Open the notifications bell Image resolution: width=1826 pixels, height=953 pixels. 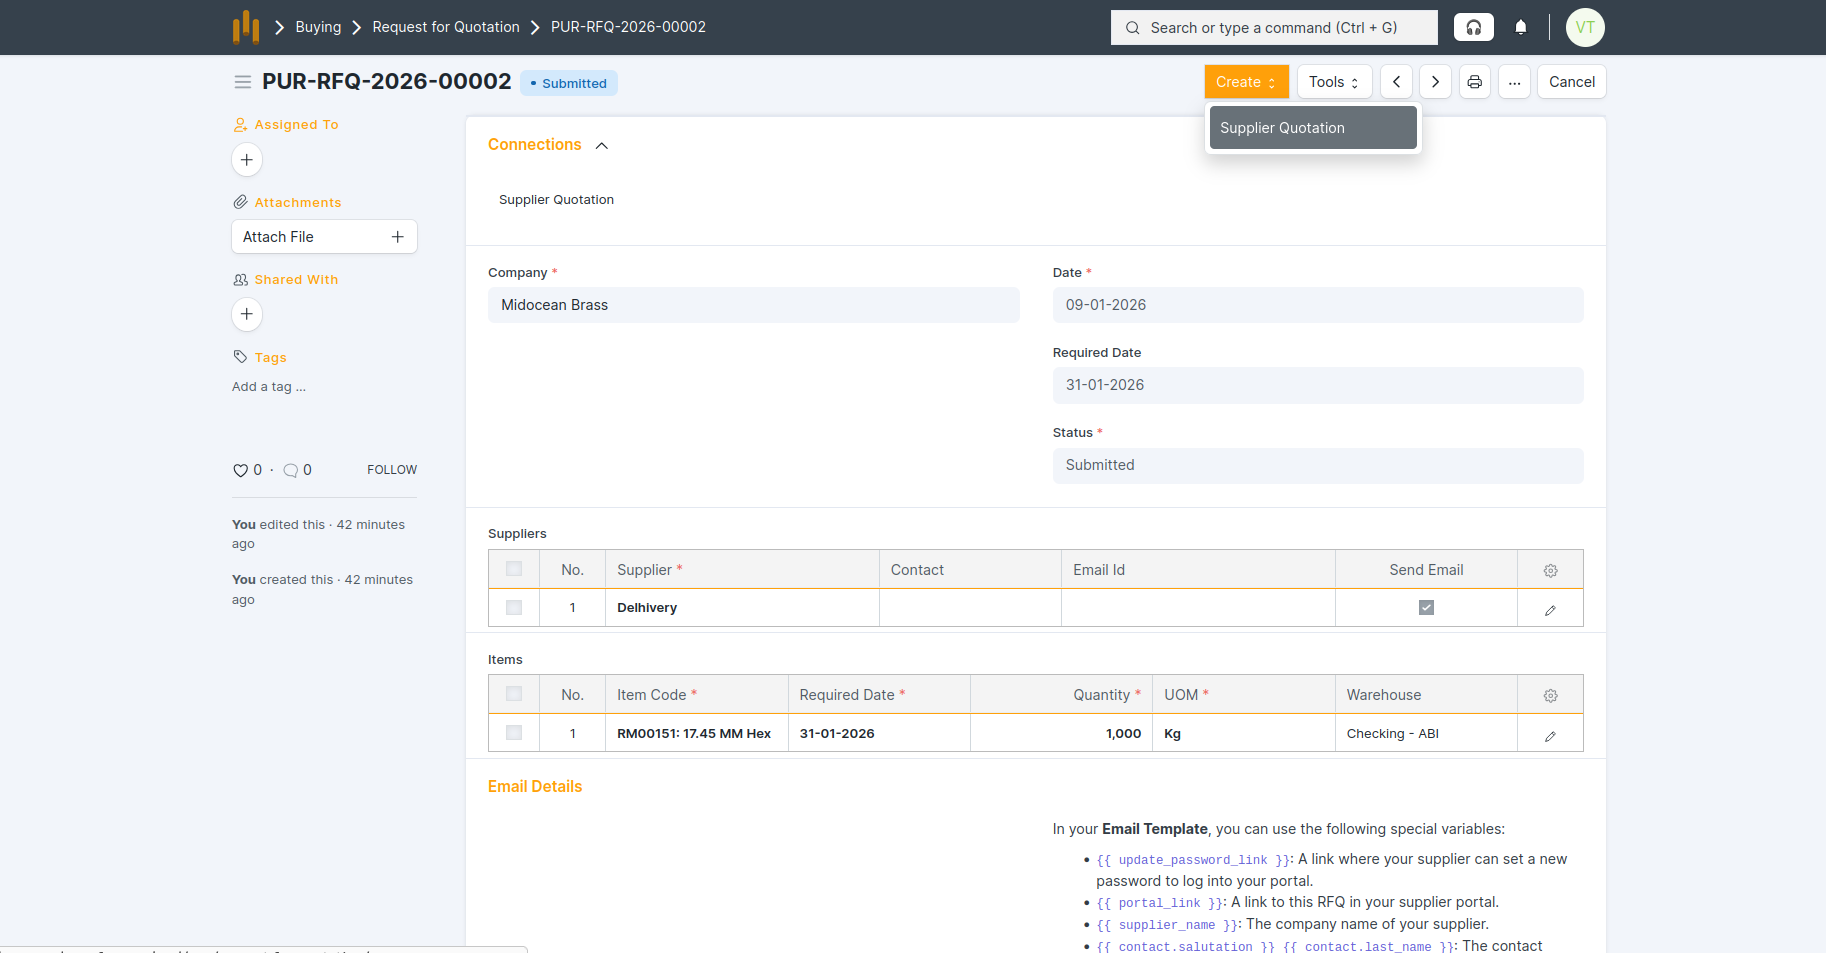click(1520, 27)
